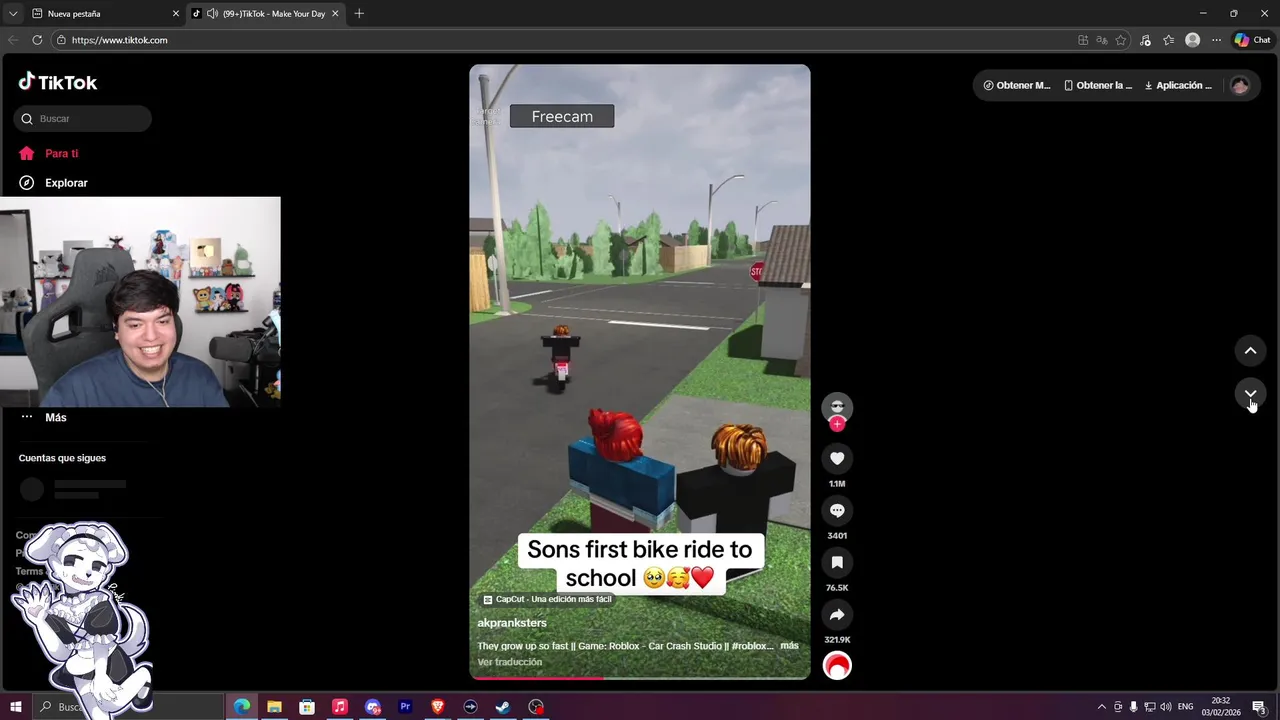Open OBS Studio from the taskbar
The width and height of the screenshot is (1280, 720).
pyautogui.click(x=536, y=707)
